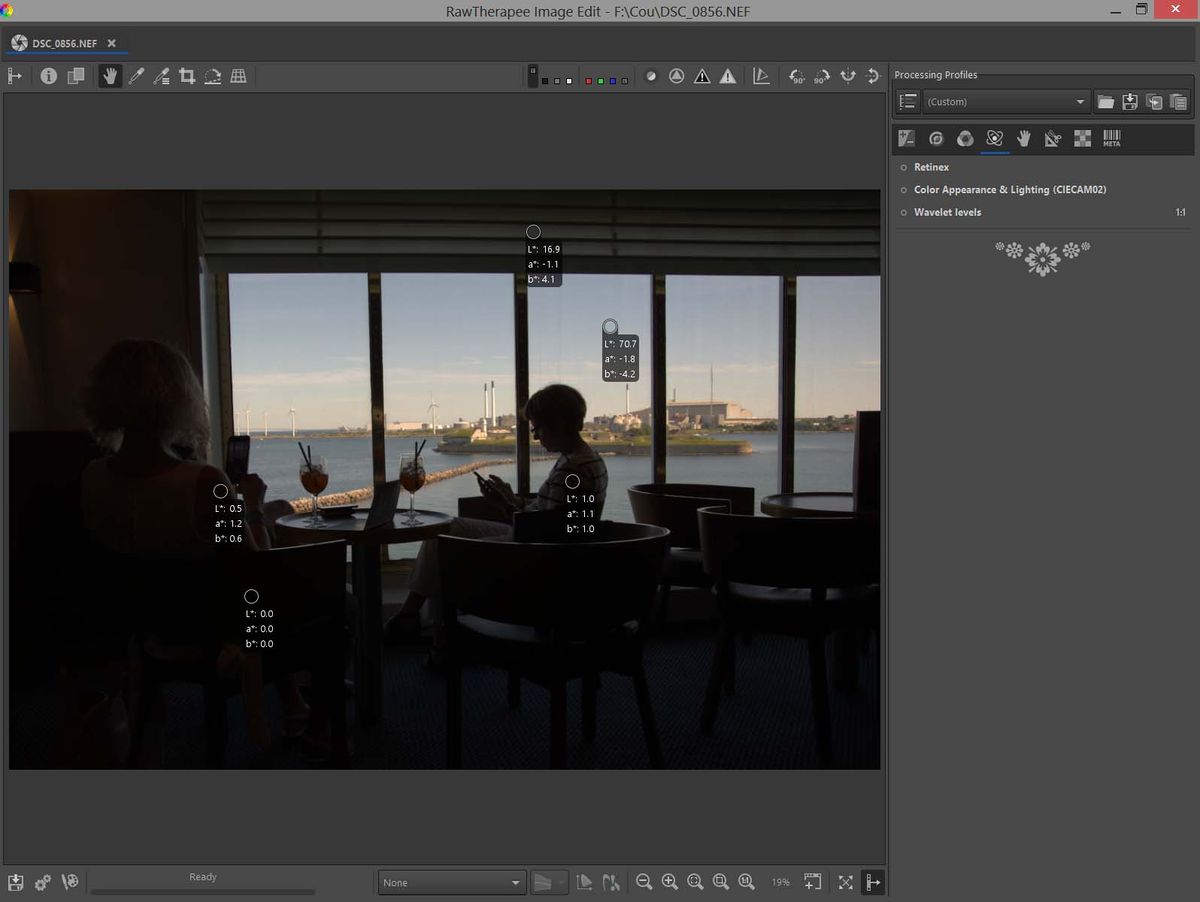
Task: Open the None soft-proofing dropdown
Action: tap(452, 883)
